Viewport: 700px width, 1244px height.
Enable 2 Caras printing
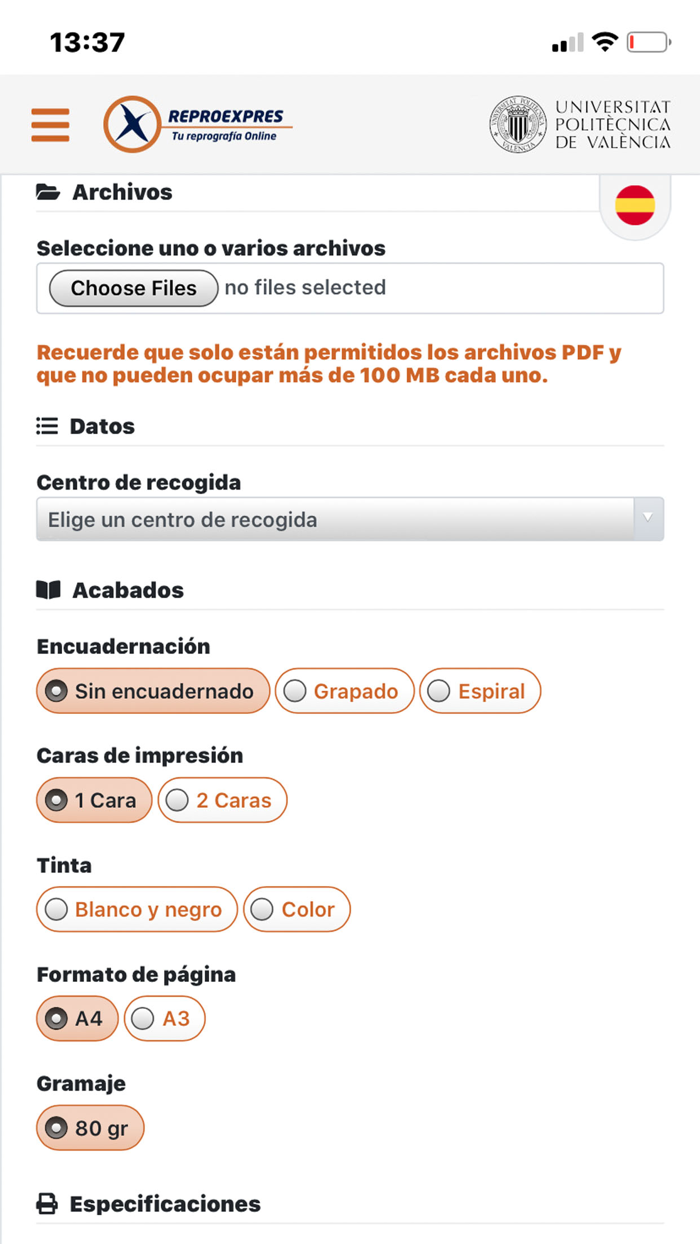tap(222, 800)
